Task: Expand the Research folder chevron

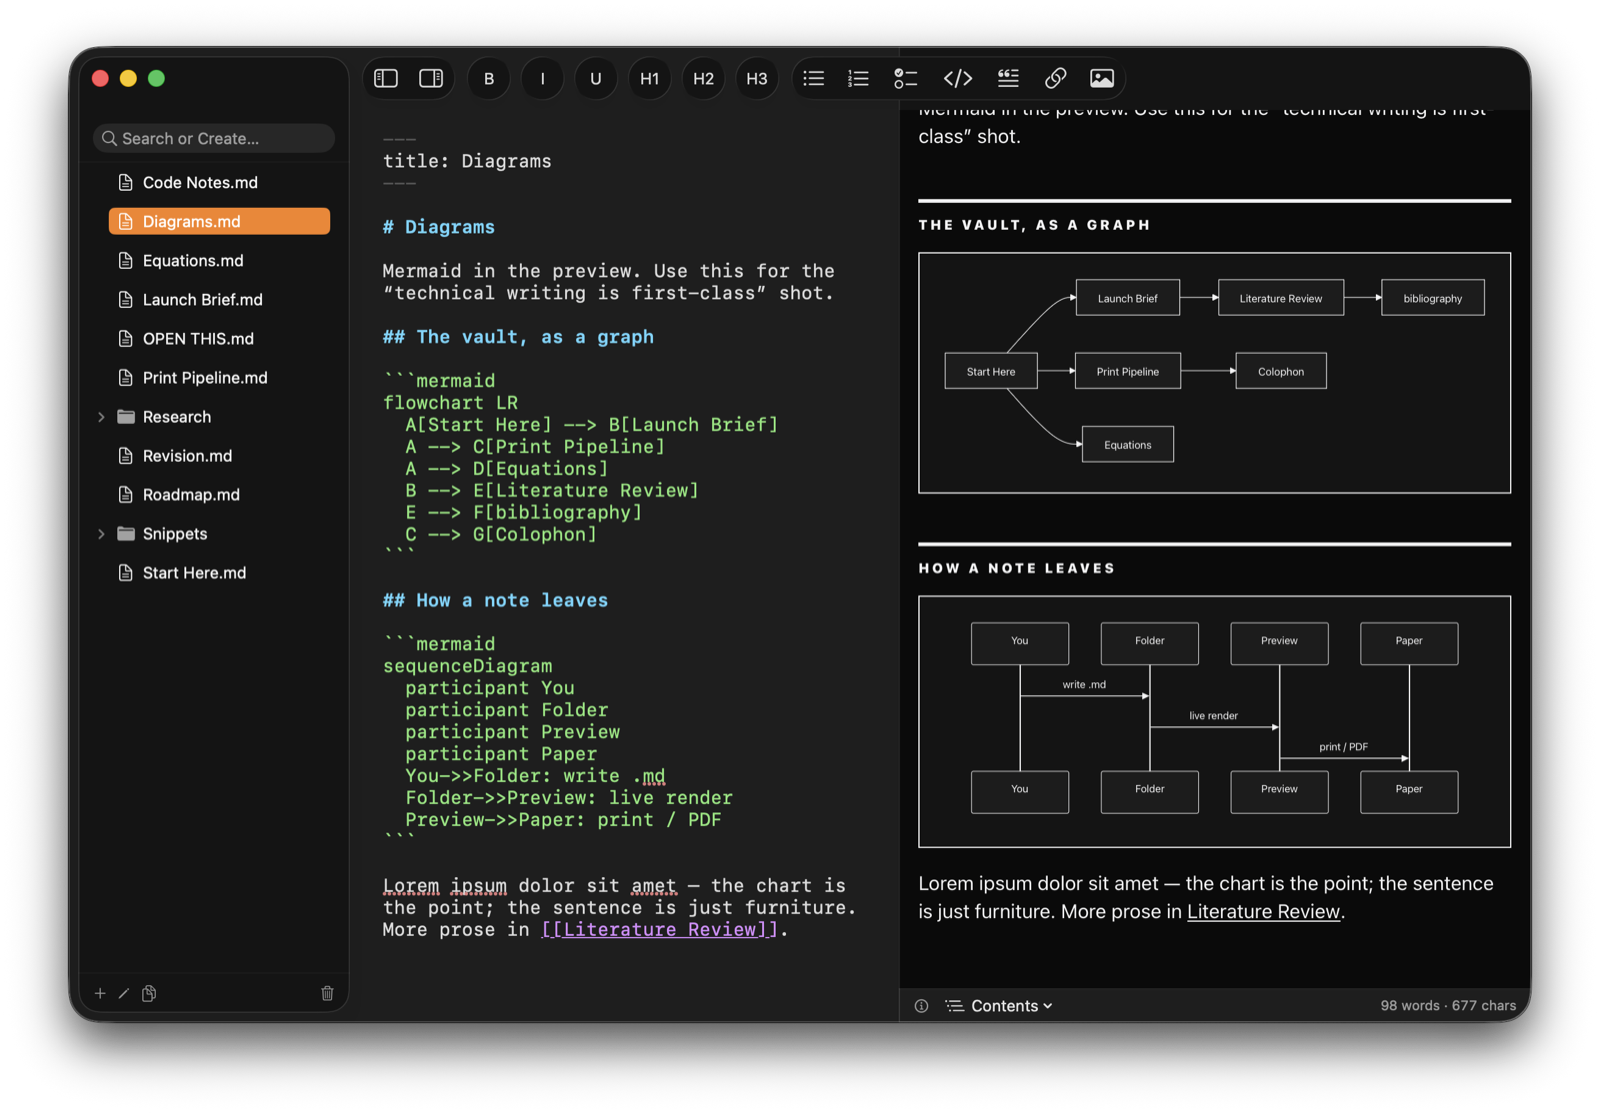Action: (101, 417)
